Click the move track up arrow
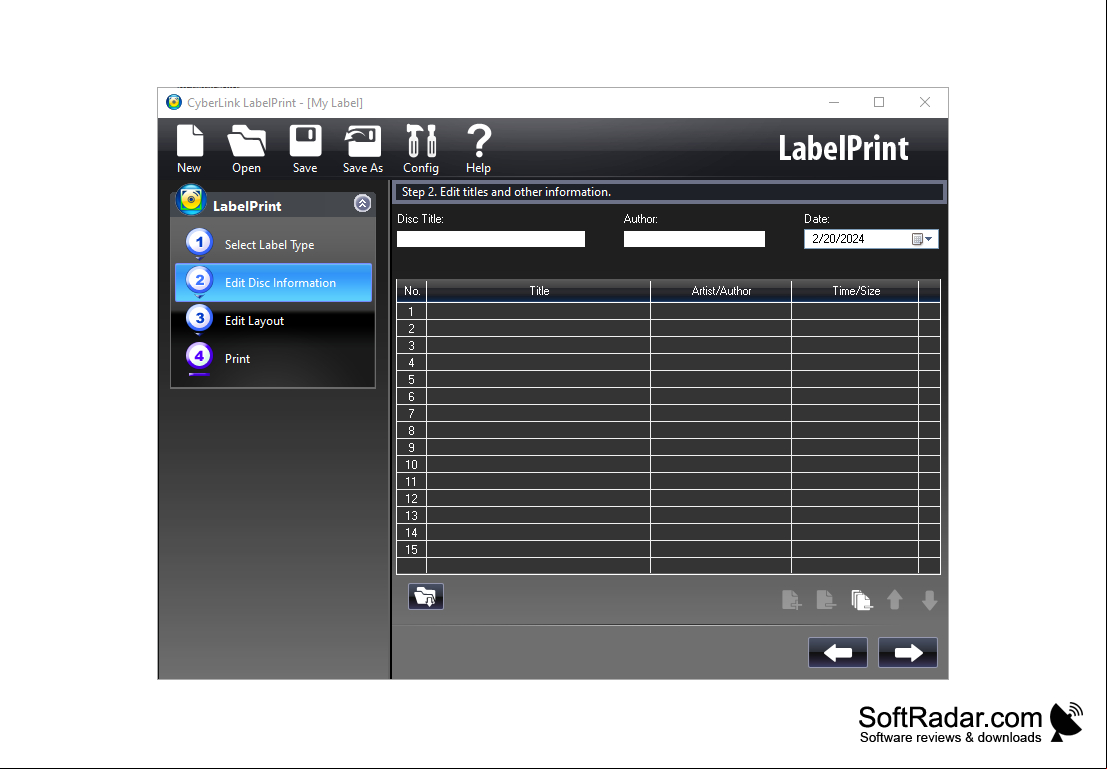The width and height of the screenshot is (1107, 769). pyautogui.click(x=894, y=600)
